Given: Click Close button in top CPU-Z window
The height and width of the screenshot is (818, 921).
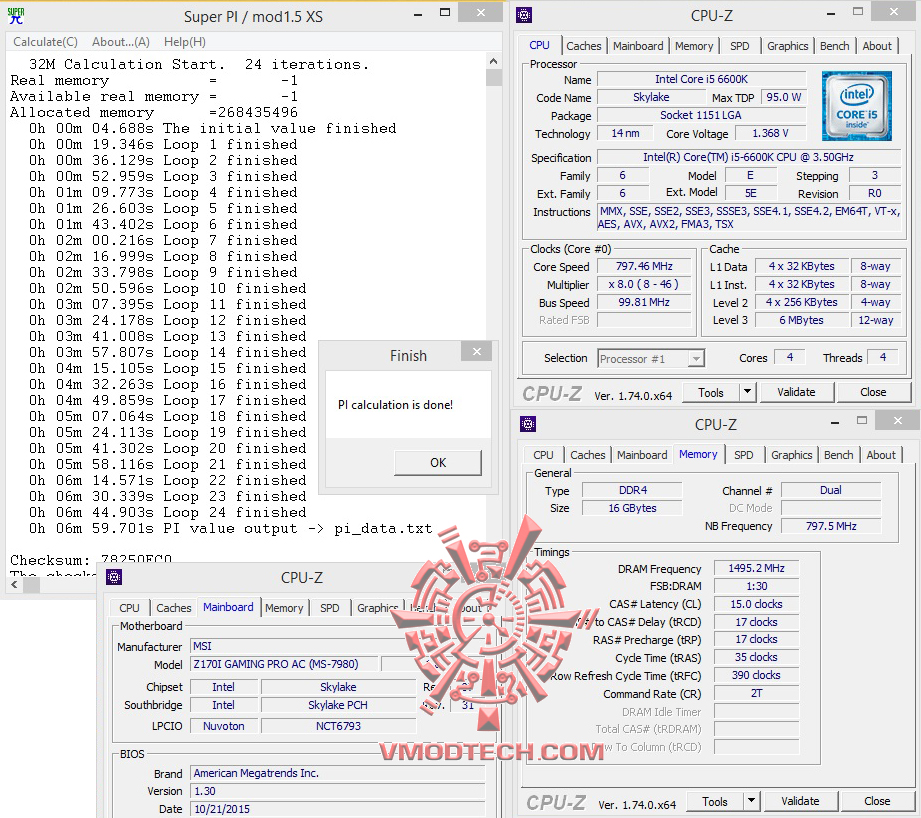Looking at the screenshot, I should point(873,392).
